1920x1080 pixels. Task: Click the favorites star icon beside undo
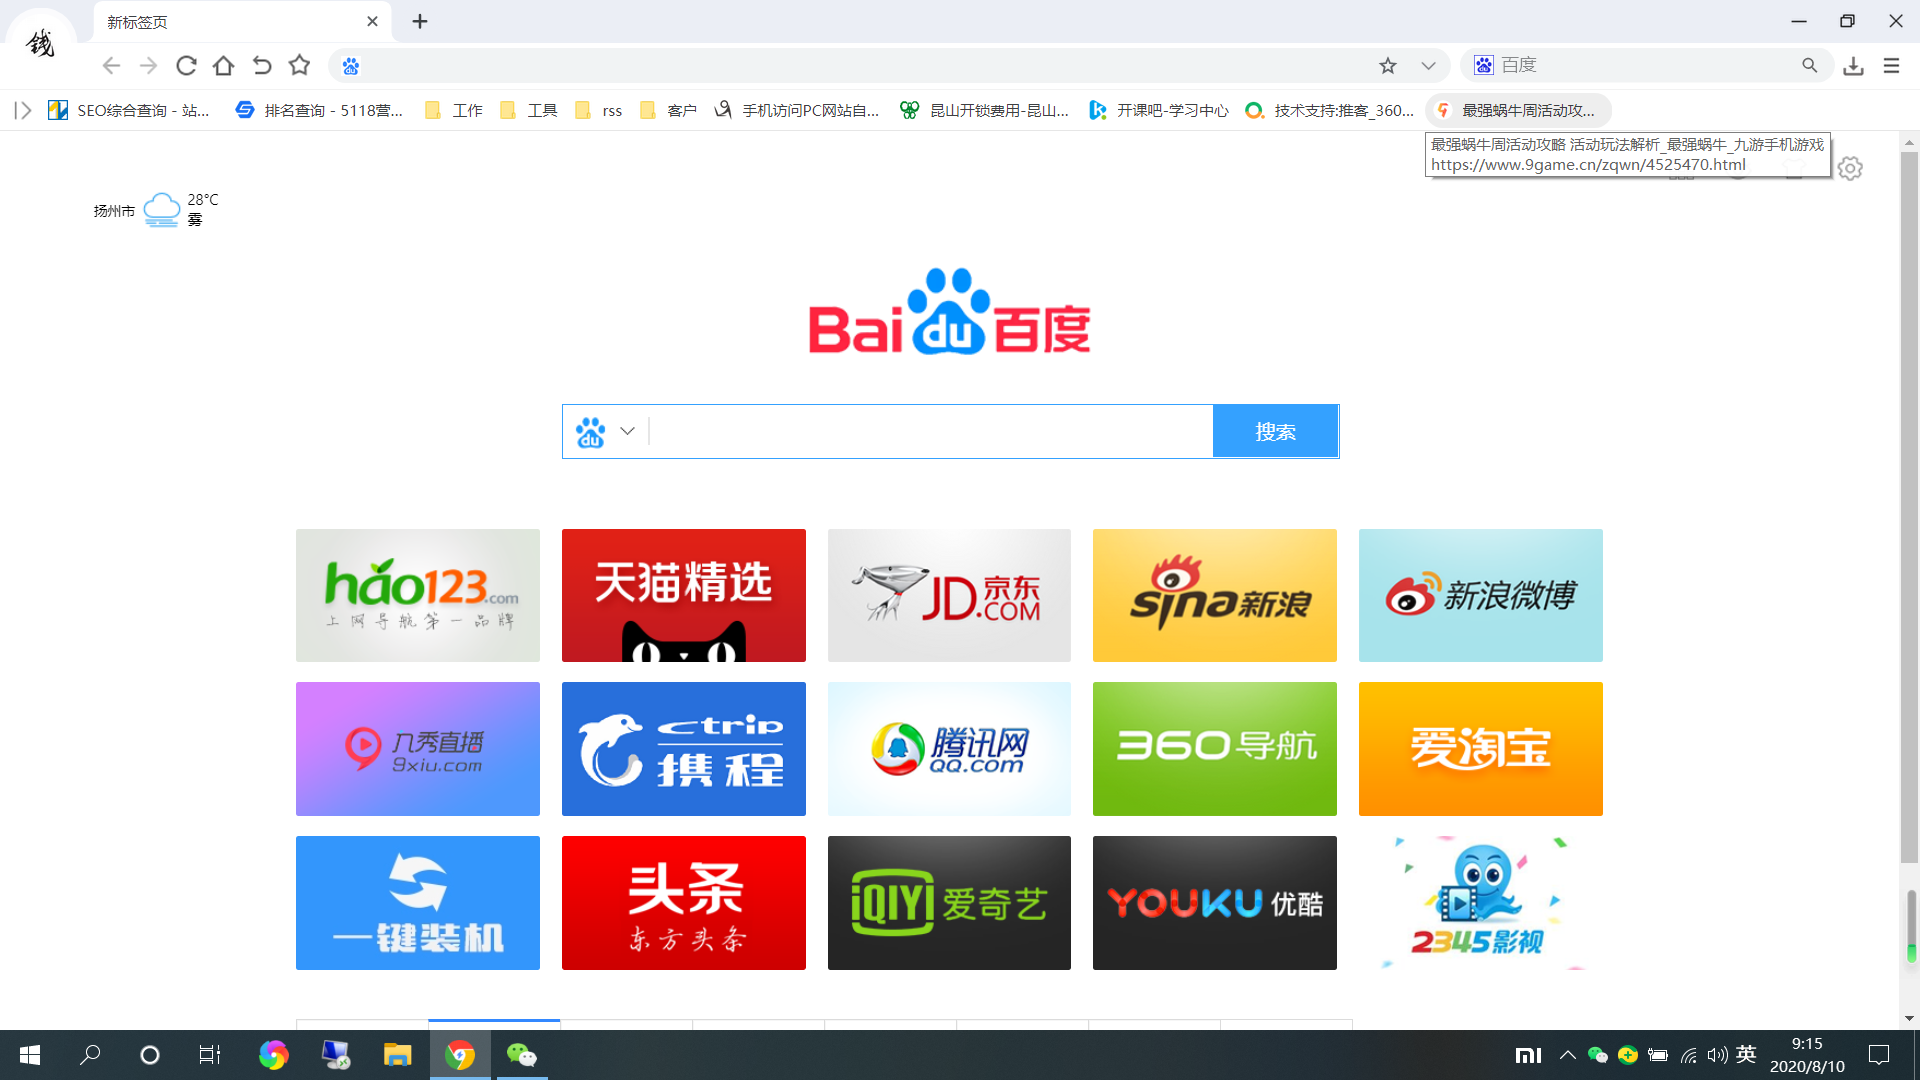click(299, 66)
